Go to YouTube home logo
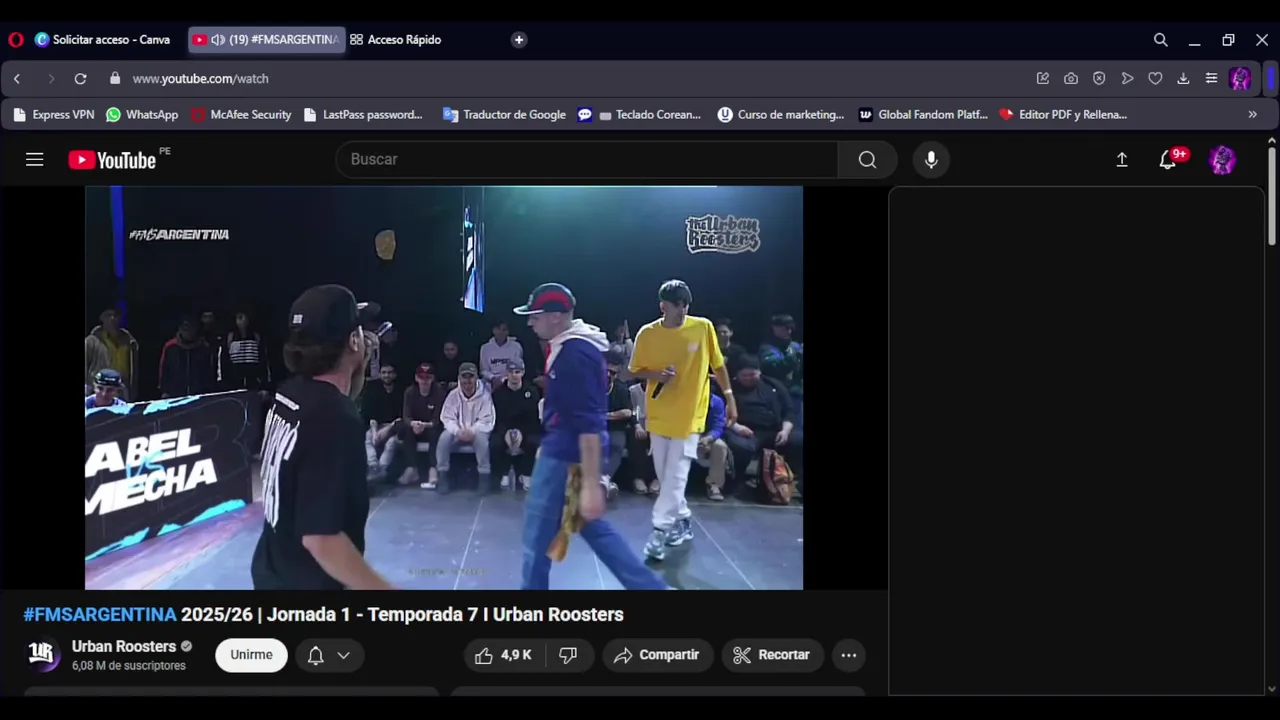The image size is (1280, 720). point(112,160)
